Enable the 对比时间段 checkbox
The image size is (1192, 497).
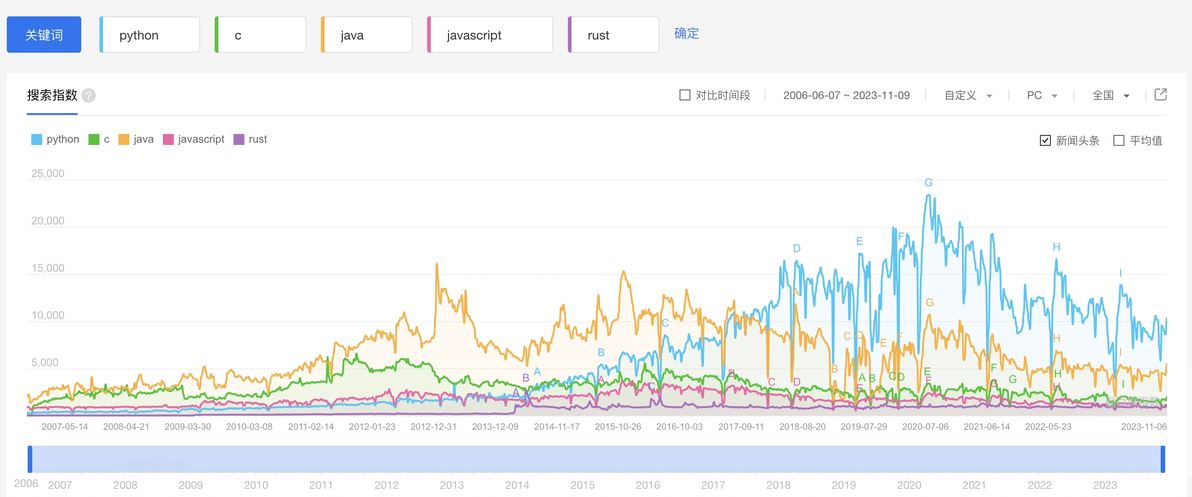(x=685, y=95)
